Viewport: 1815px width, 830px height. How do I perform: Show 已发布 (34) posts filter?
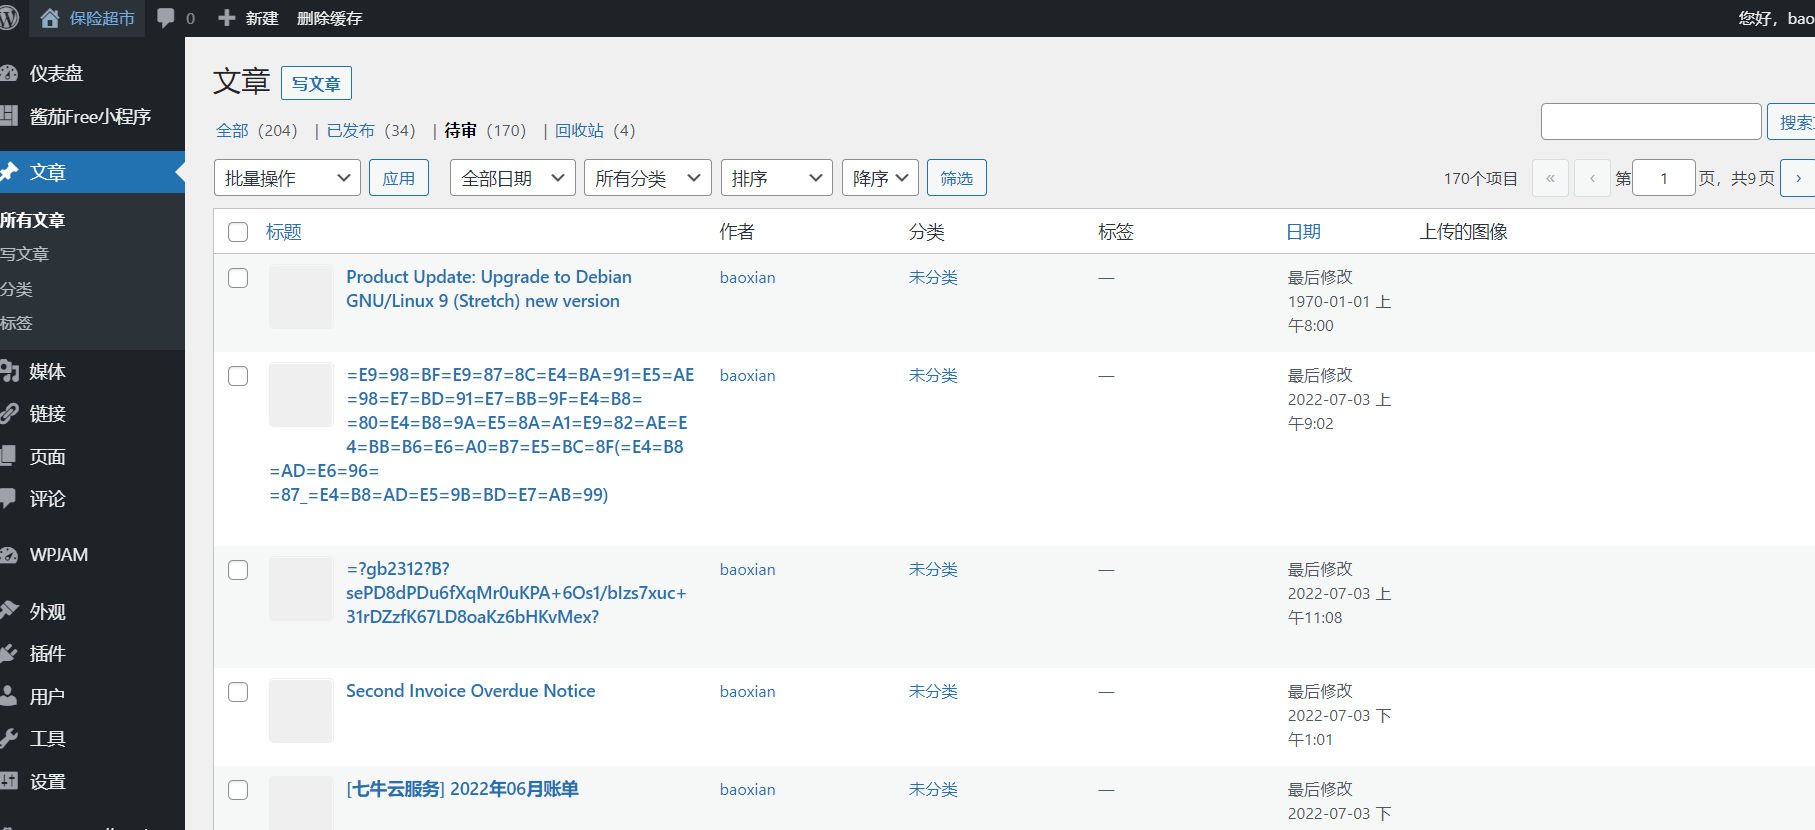pyautogui.click(x=370, y=130)
